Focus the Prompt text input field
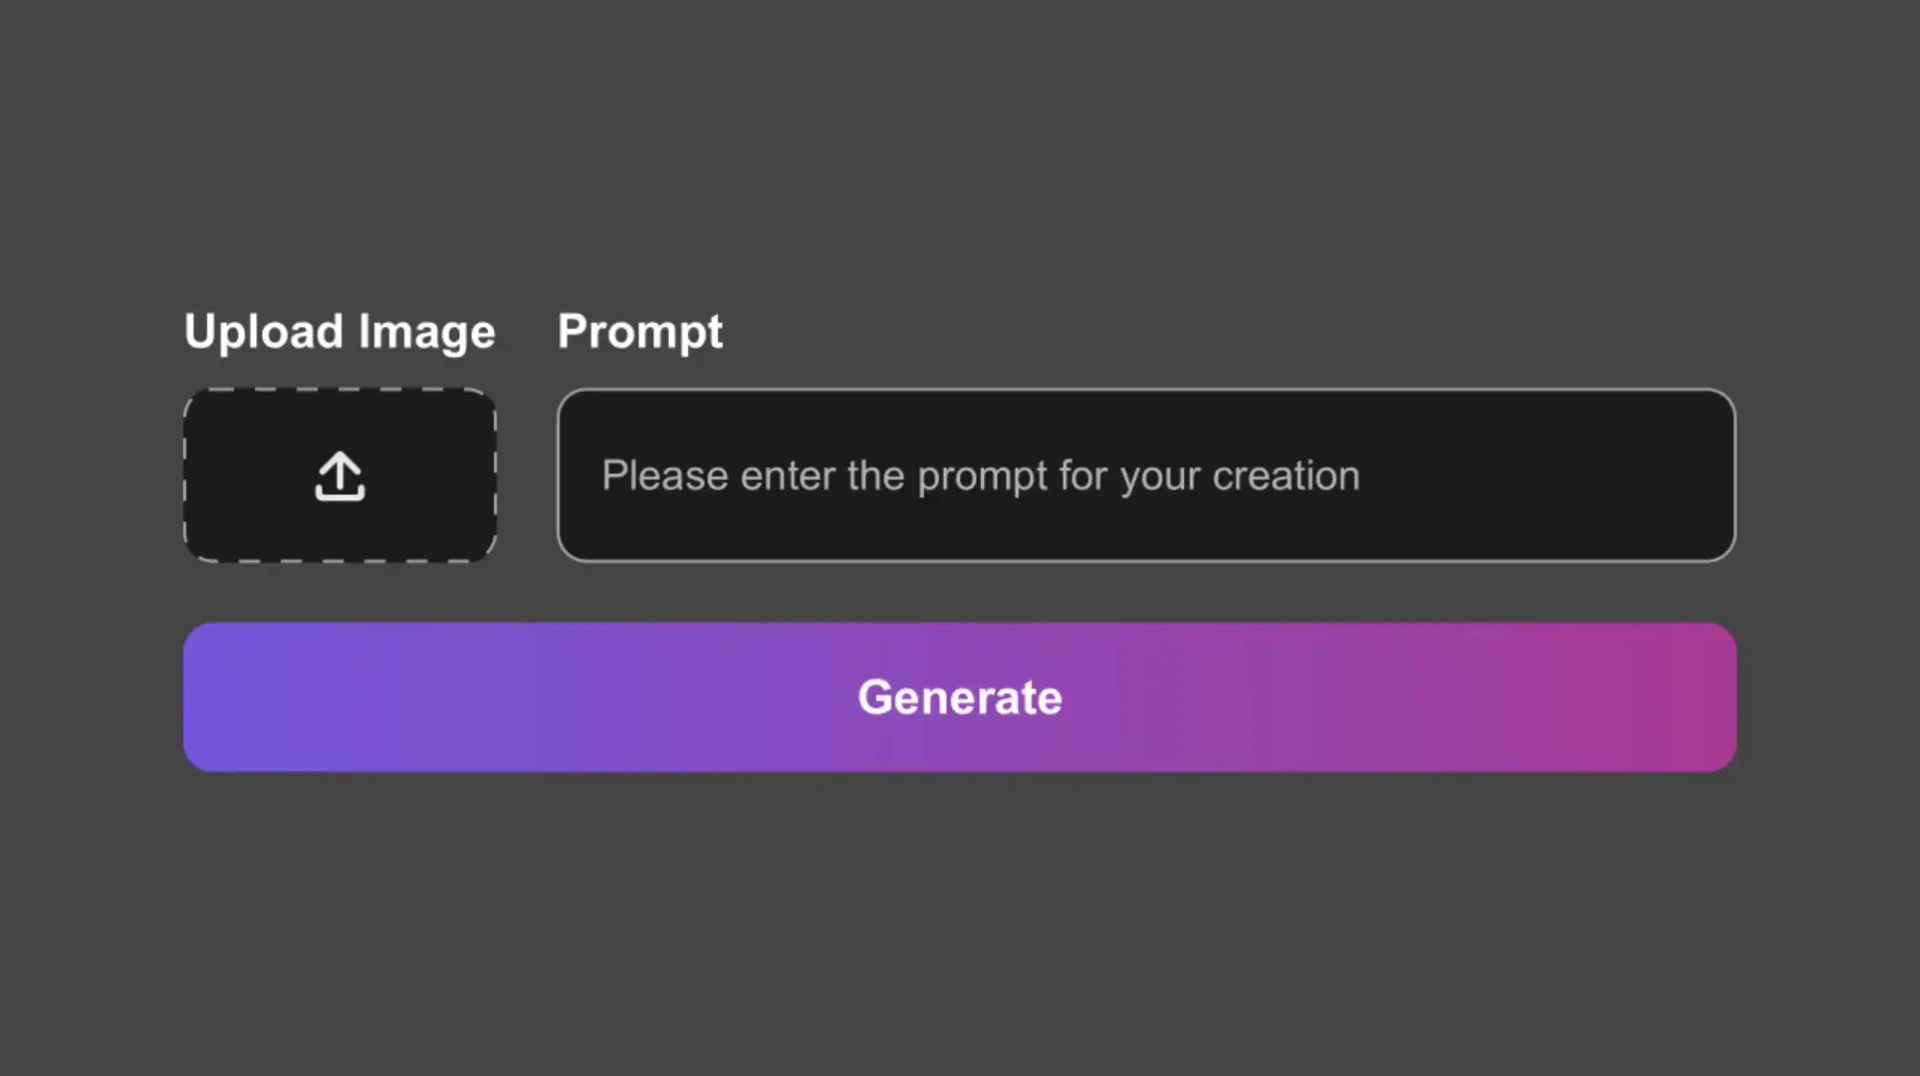 click(1146, 476)
